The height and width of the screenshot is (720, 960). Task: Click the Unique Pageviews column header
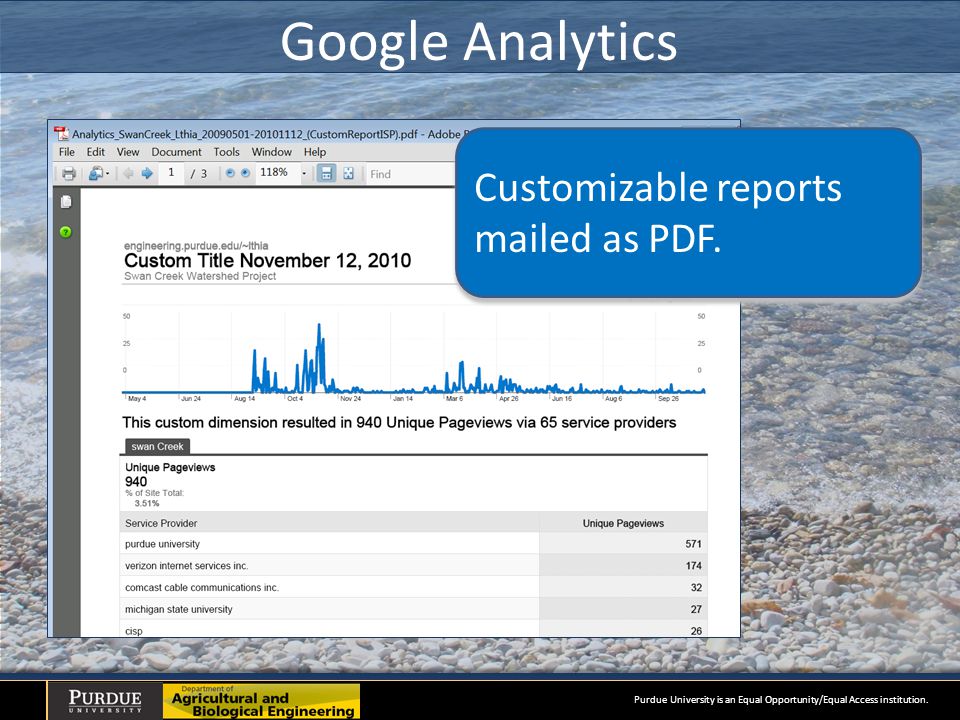tap(623, 523)
